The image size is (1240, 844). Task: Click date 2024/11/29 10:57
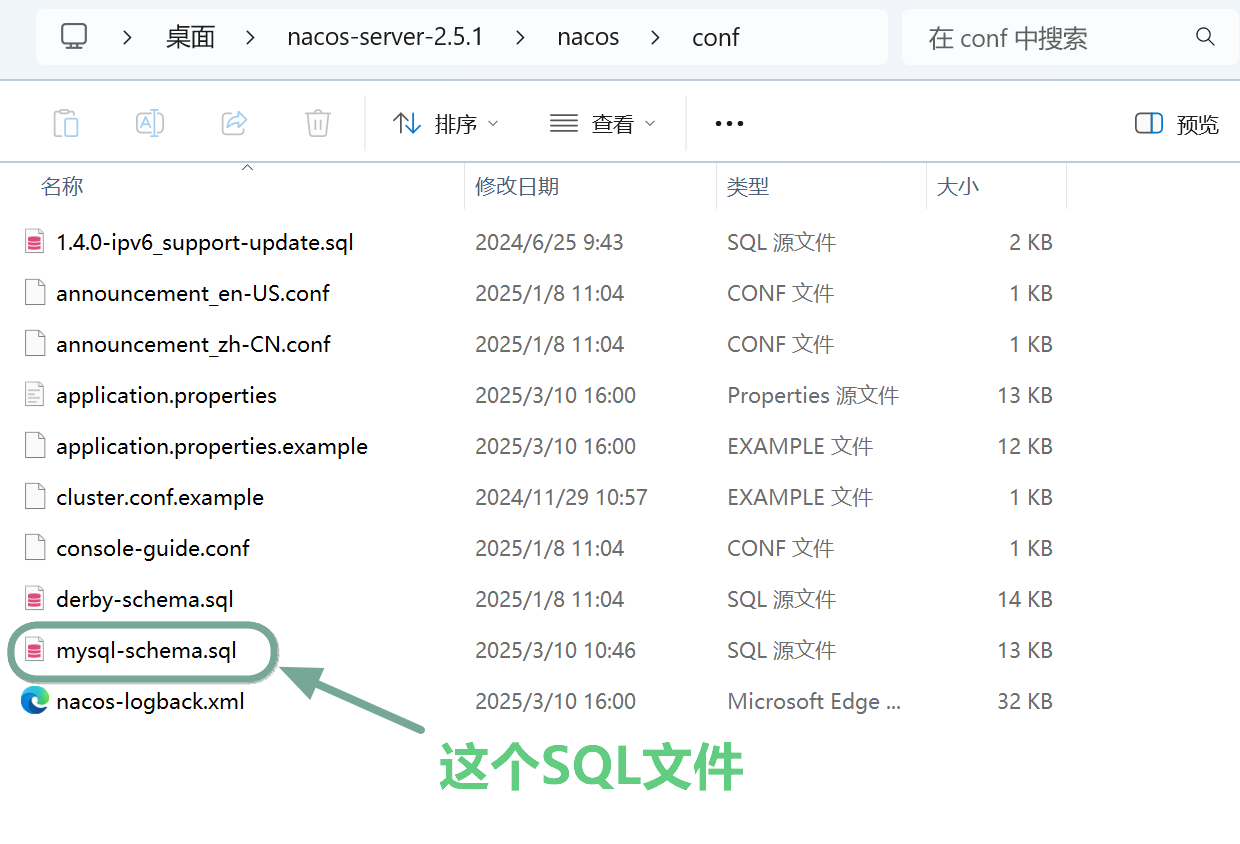coord(561,497)
